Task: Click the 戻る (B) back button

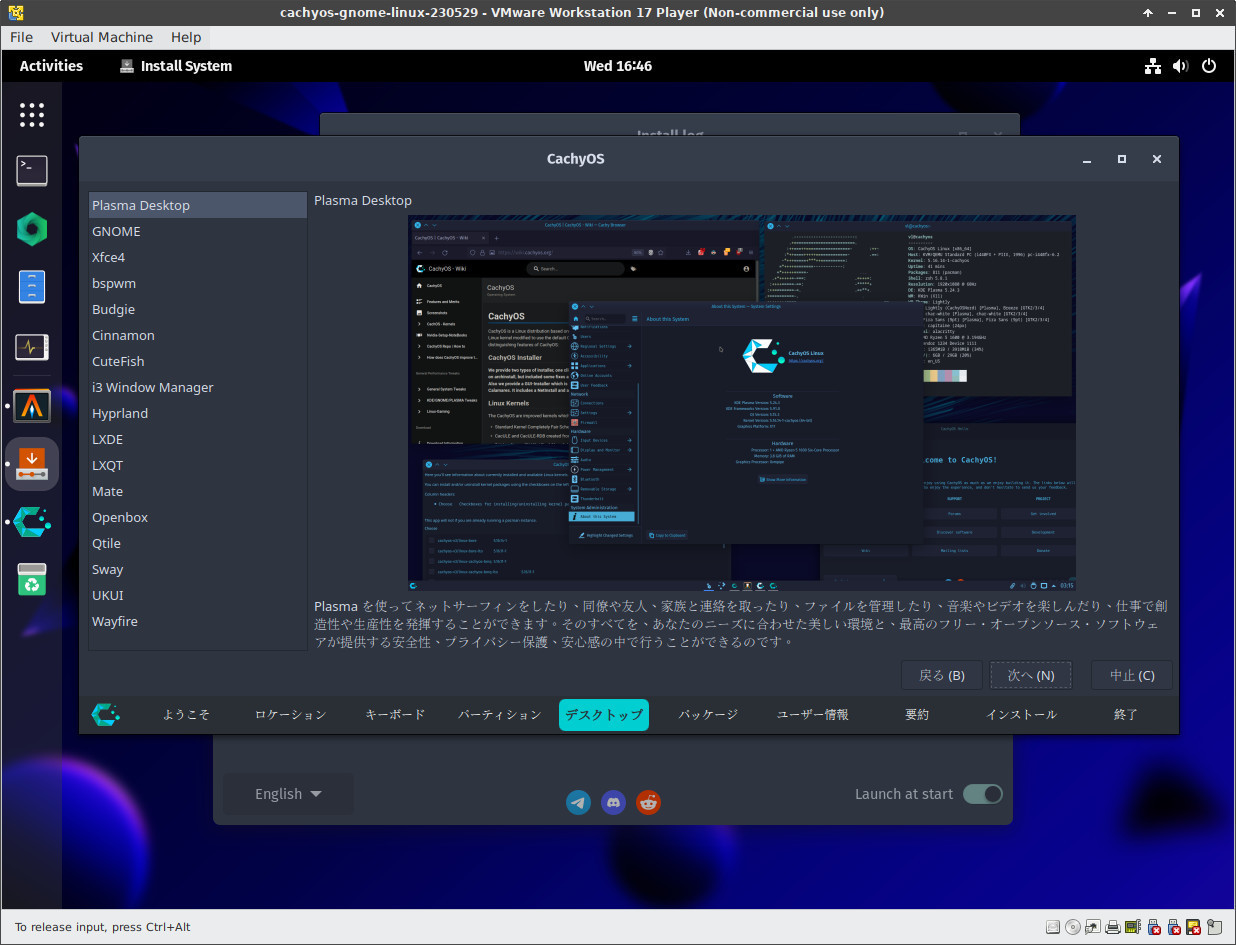Action: [942, 675]
